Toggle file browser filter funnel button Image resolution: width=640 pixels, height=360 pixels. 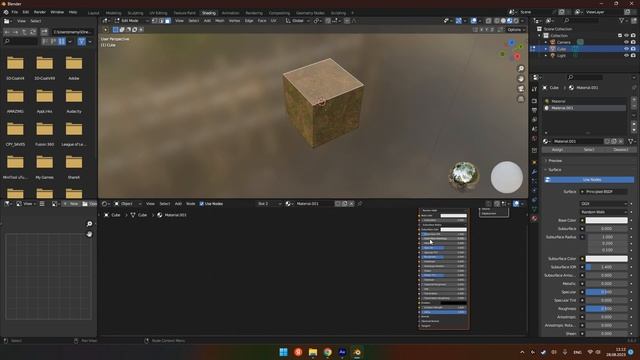click(82, 41)
